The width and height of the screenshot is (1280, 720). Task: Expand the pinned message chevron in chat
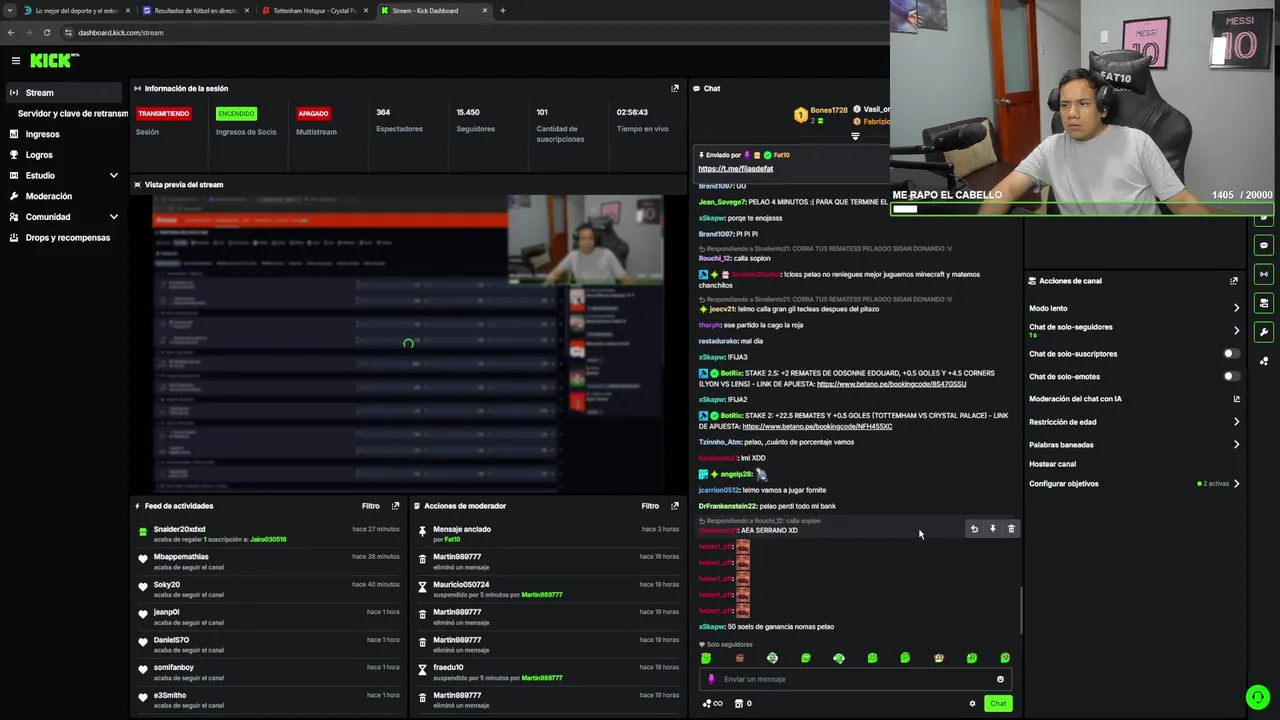[855, 136]
